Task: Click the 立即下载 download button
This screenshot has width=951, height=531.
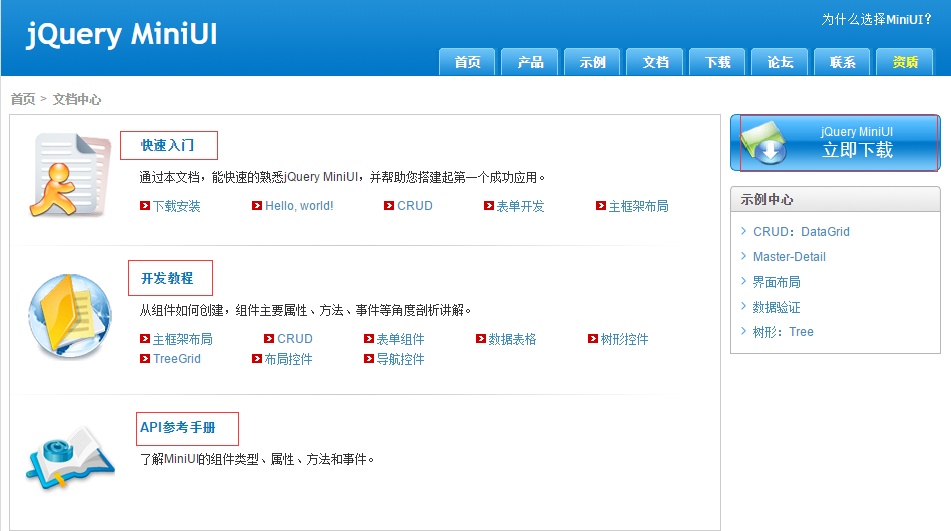Action: (836, 143)
